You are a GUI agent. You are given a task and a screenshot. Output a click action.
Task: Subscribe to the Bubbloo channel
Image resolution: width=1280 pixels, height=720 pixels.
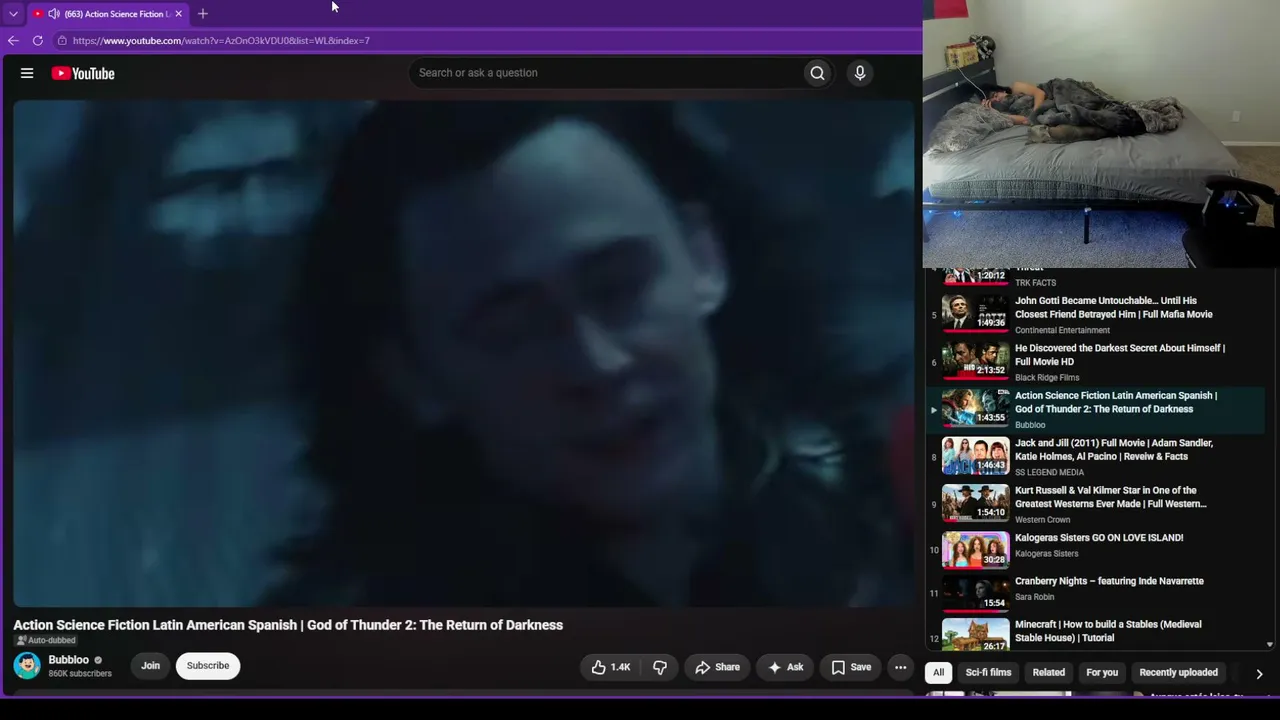[208, 666]
